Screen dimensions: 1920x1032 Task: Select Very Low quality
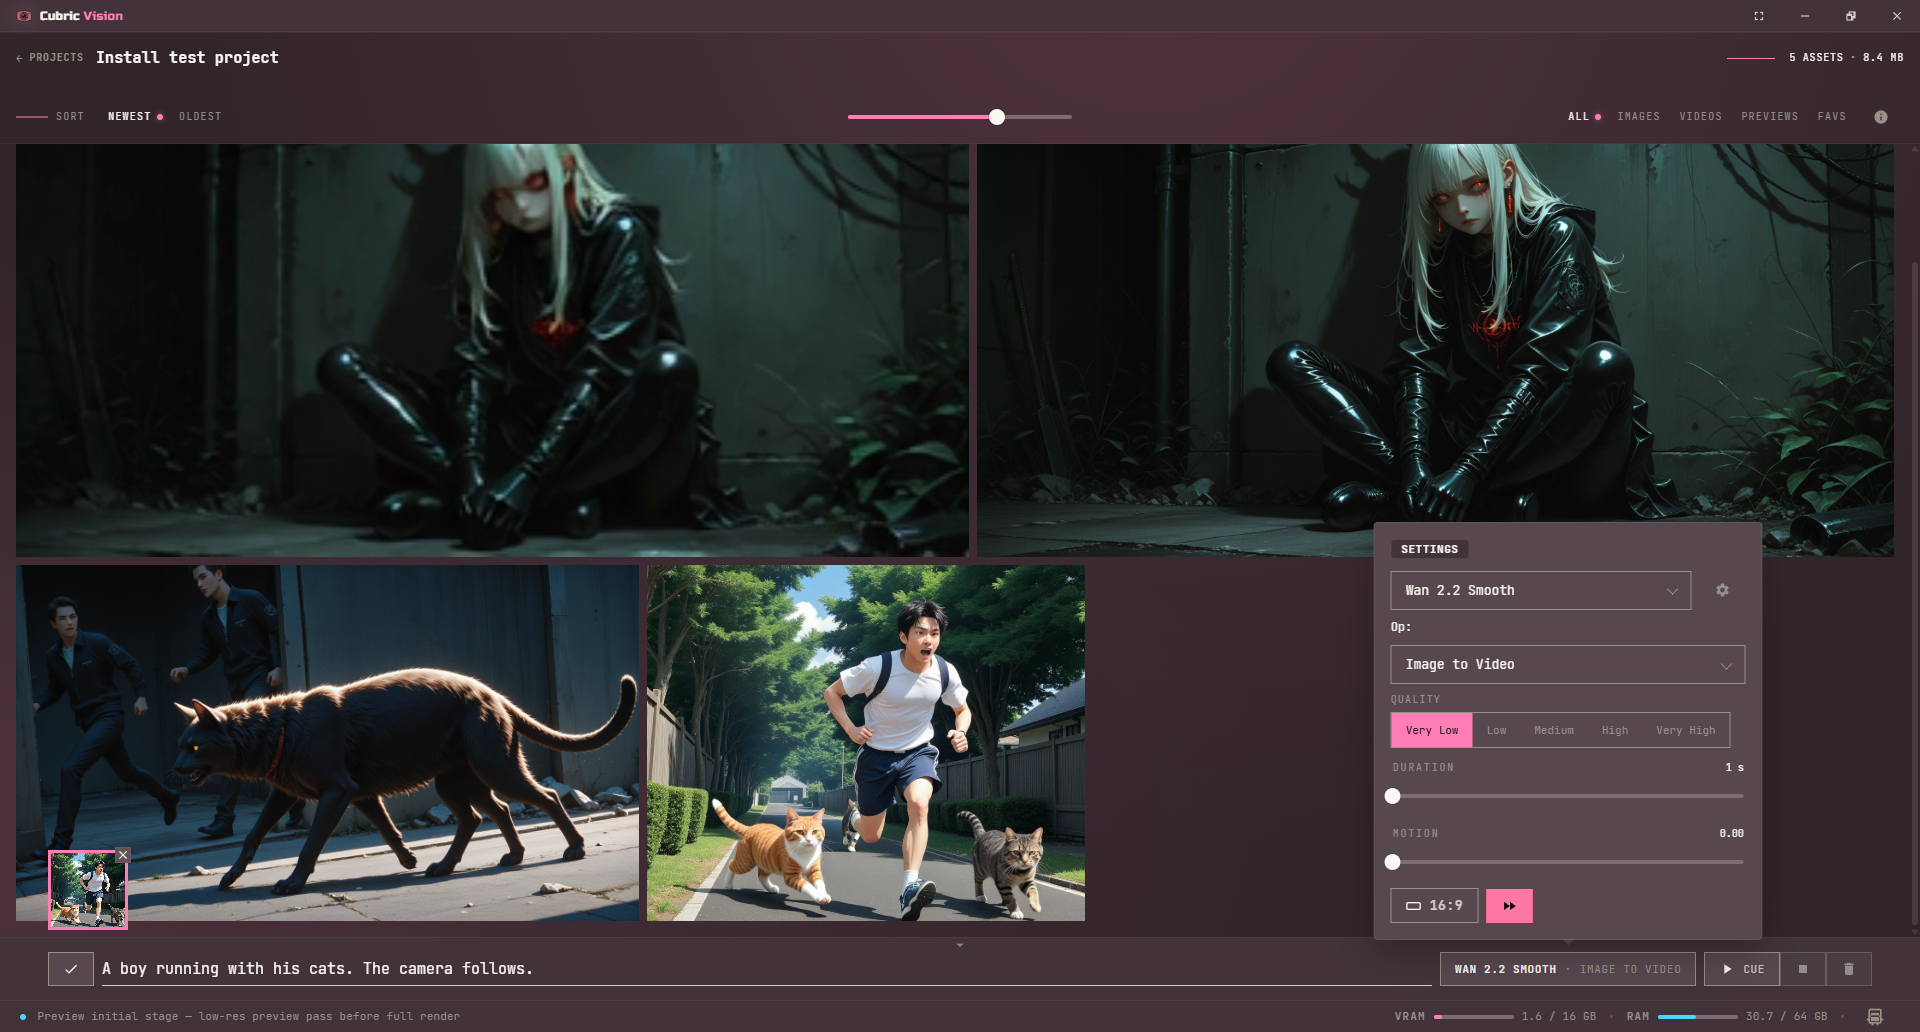click(x=1432, y=730)
